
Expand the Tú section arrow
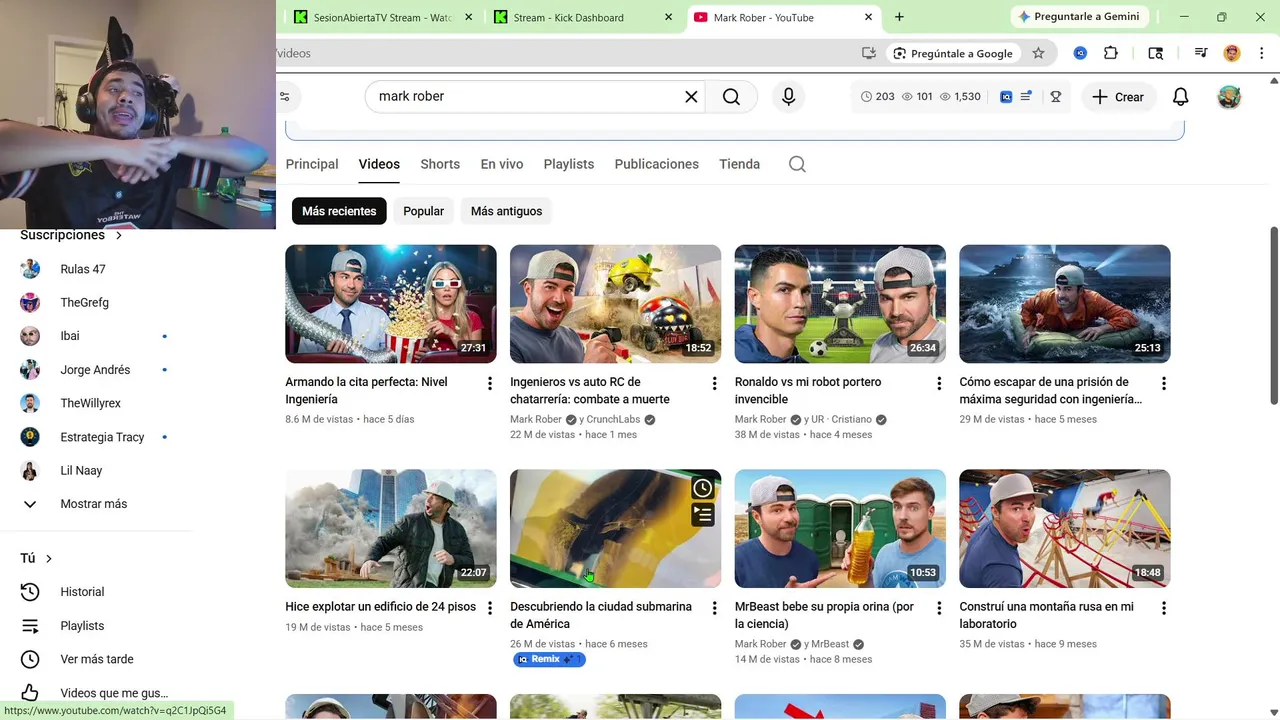[48, 559]
